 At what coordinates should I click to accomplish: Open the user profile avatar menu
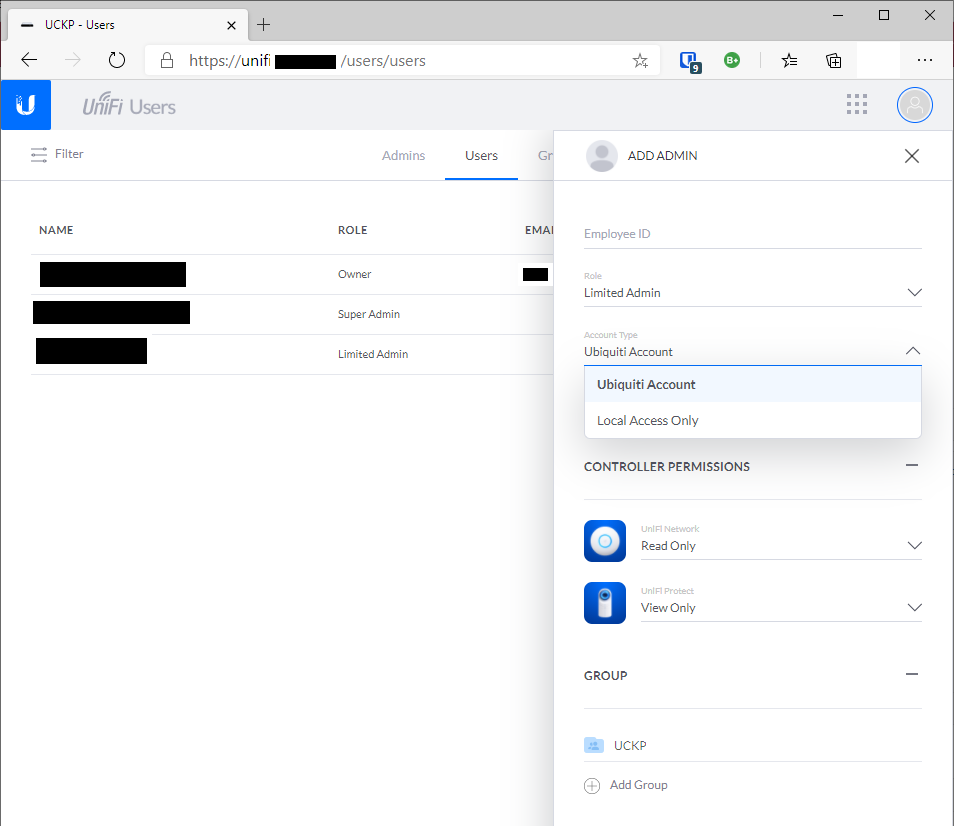coord(914,105)
